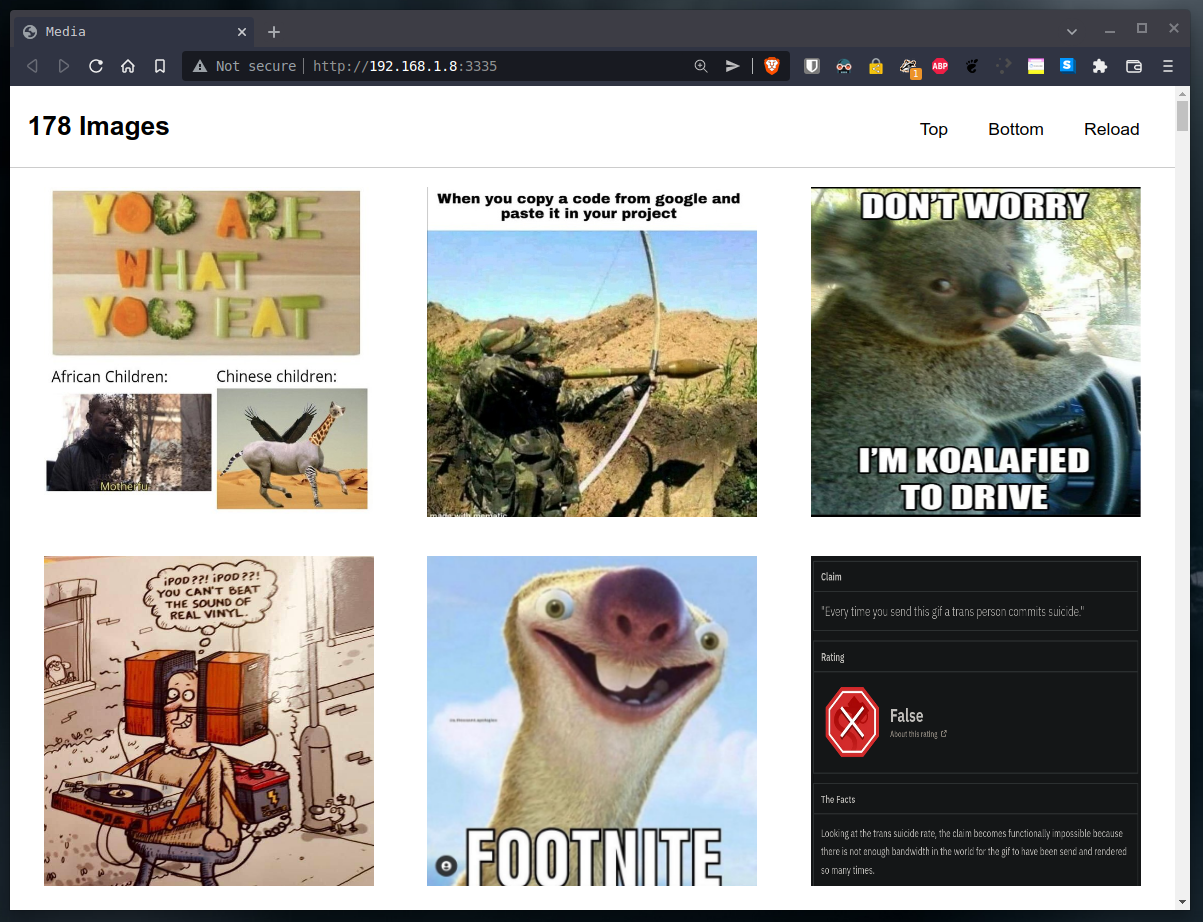
Task: Close the browser window
Action: click(1174, 29)
